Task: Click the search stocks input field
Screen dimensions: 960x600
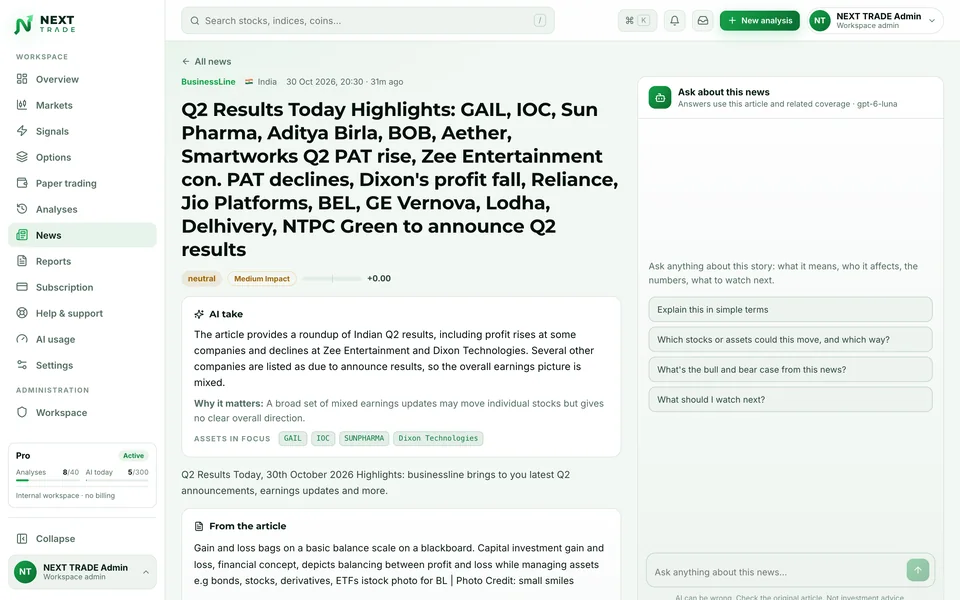Action: (367, 21)
